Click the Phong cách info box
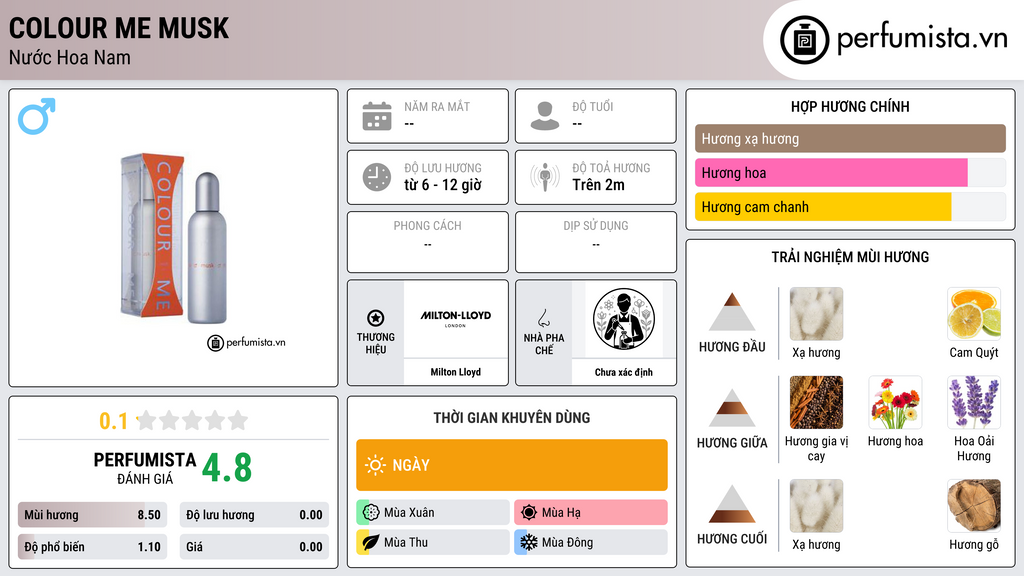 pos(428,242)
